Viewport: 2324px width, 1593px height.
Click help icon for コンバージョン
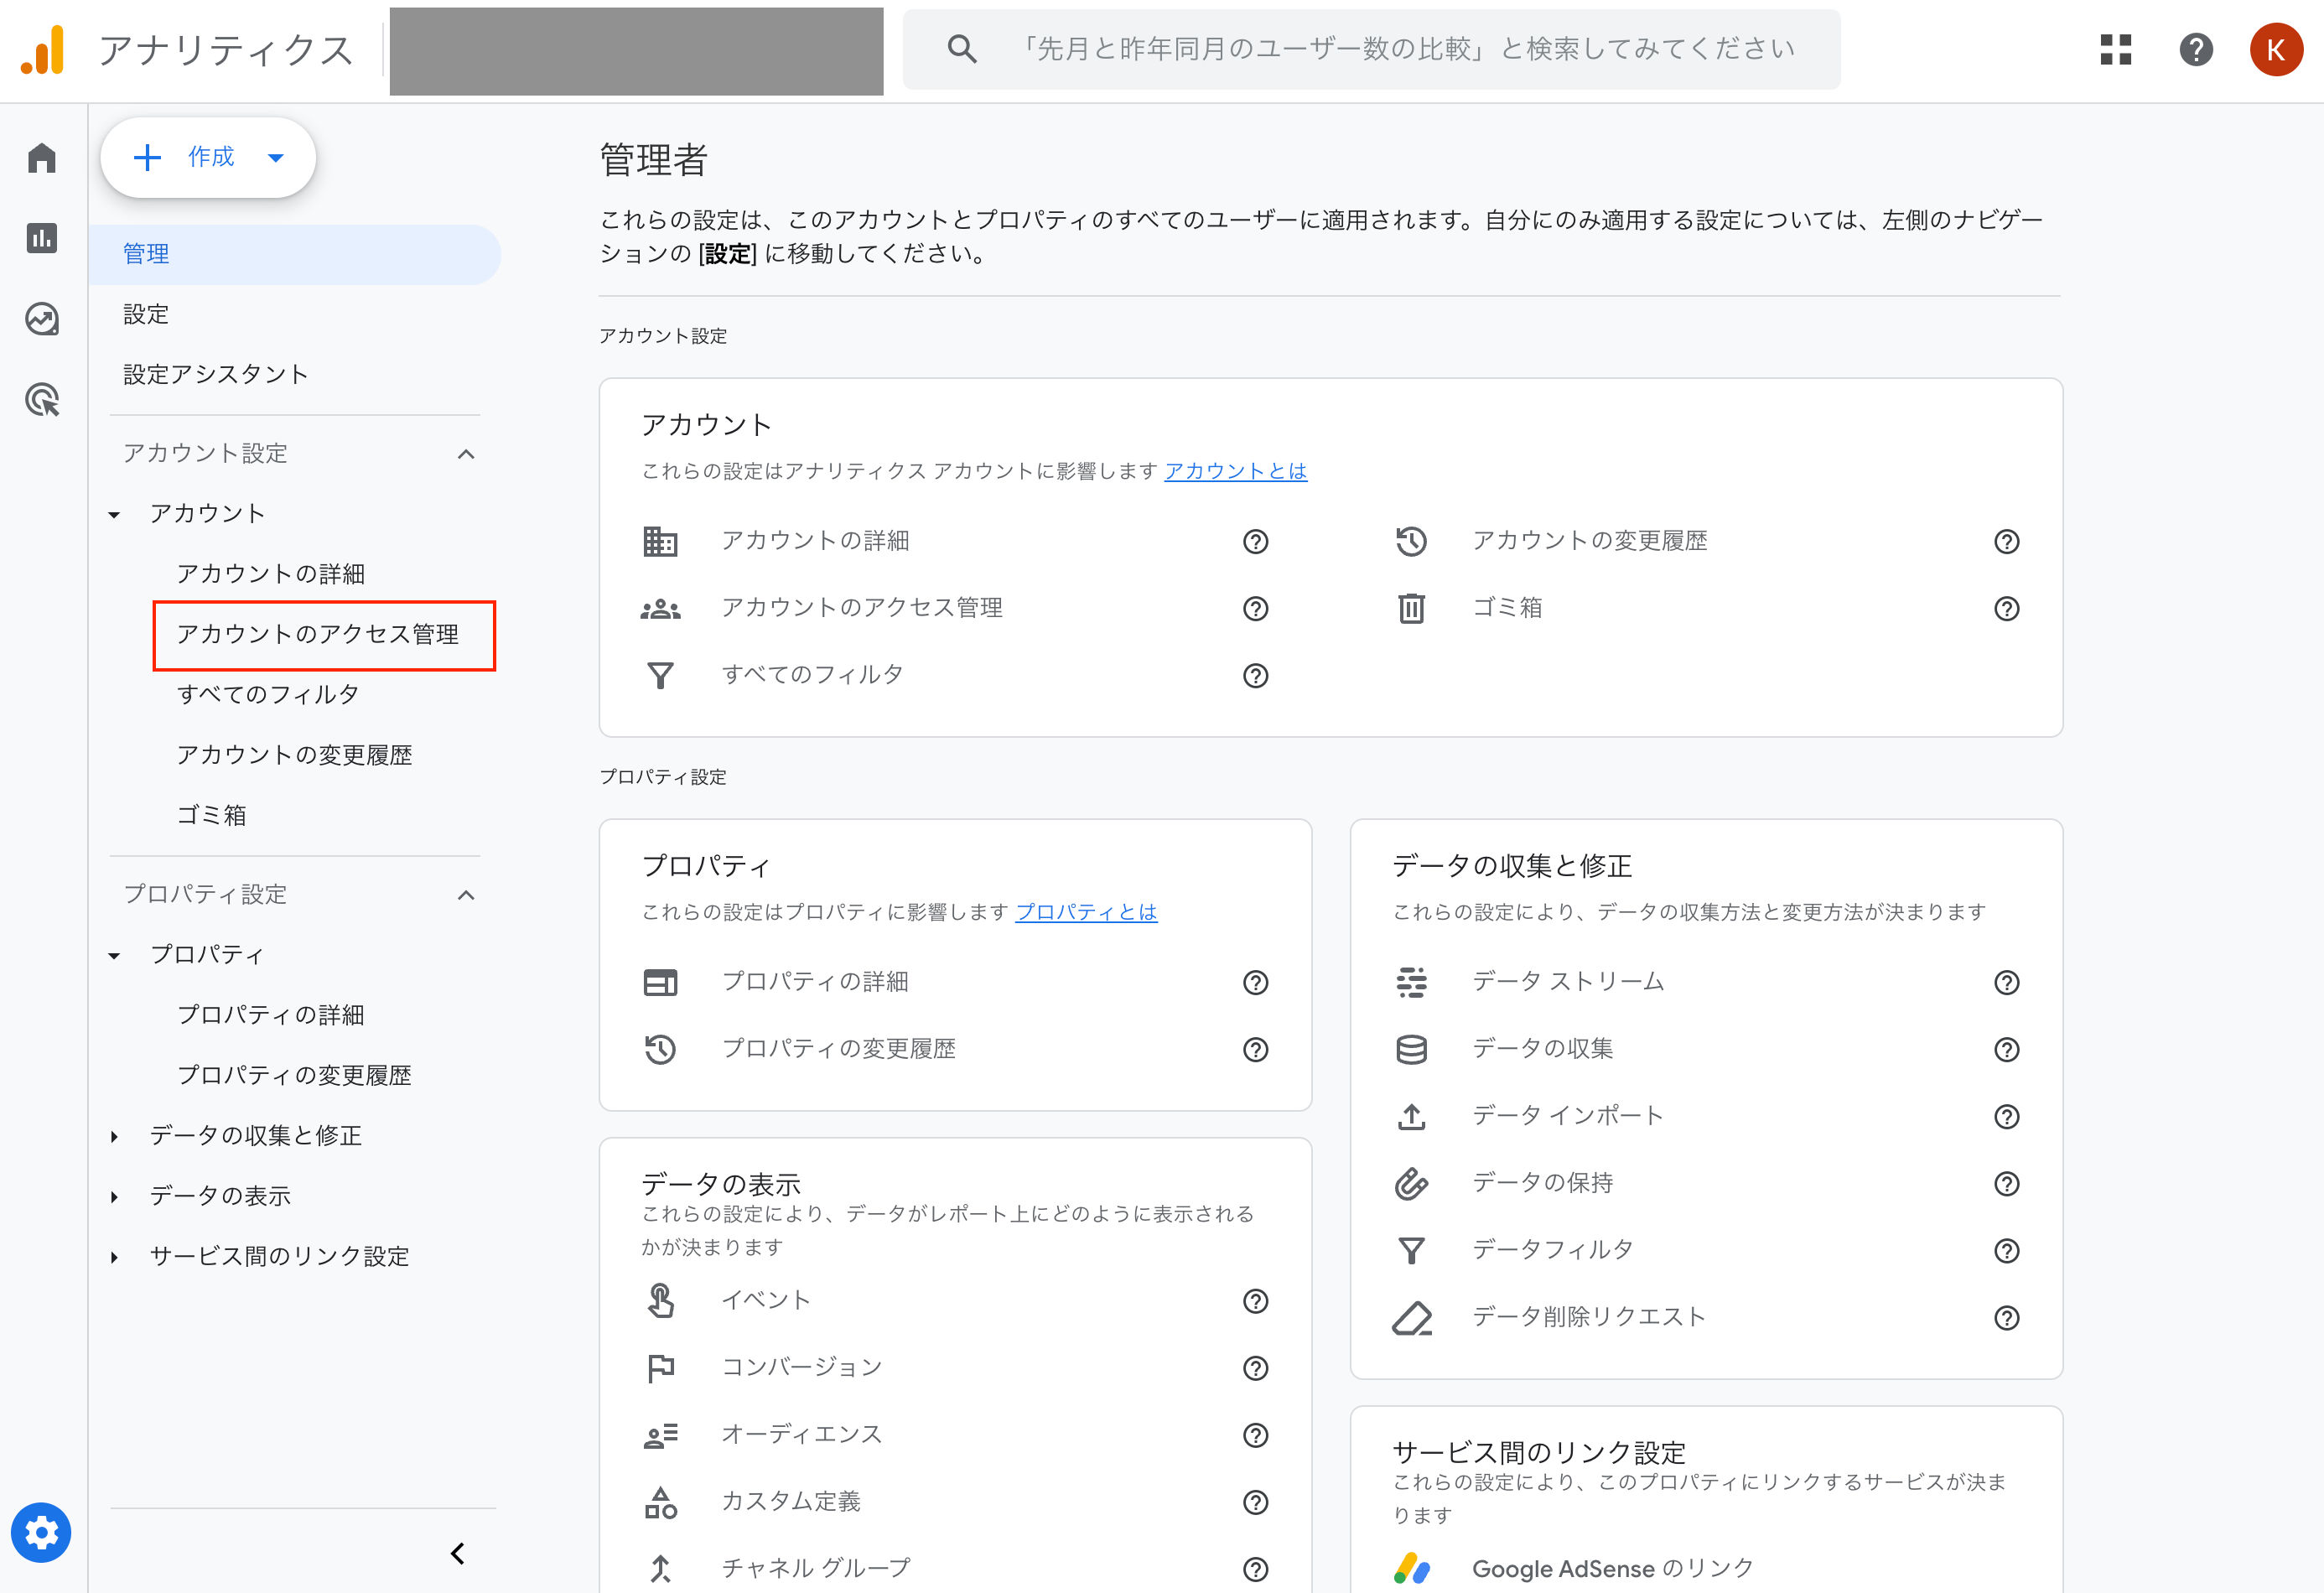point(1255,1368)
